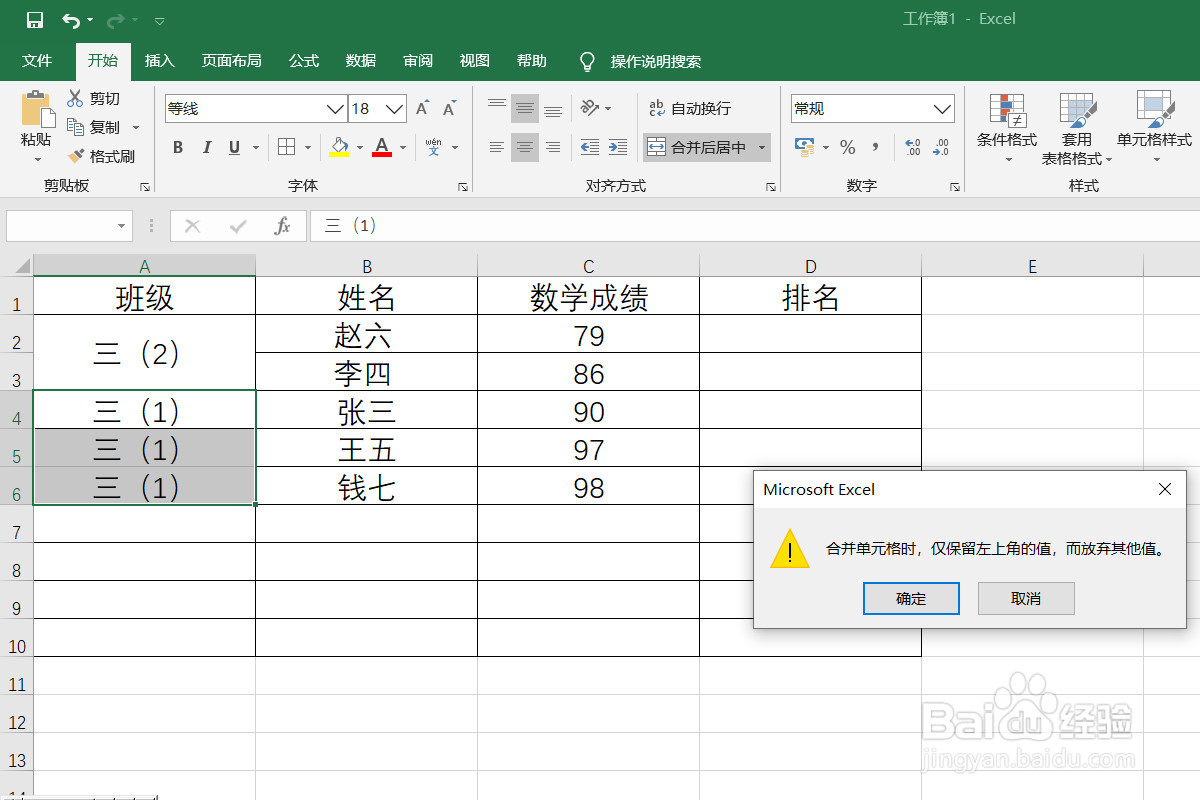Open the 数据 ribbon tab
This screenshot has width=1200, height=800.
pyautogui.click(x=359, y=61)
